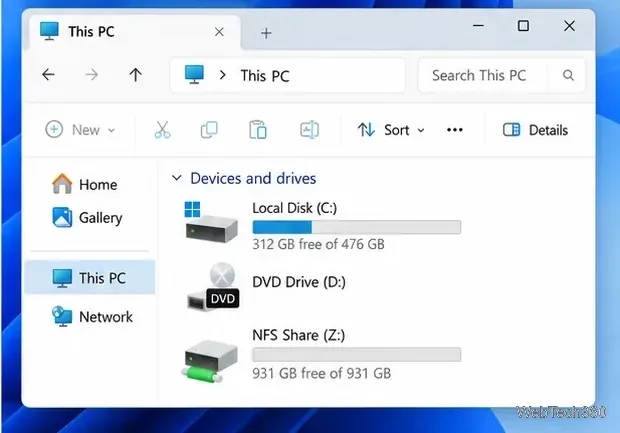The height and width of the screenshot is (433, 620).
Task: Select the DVD Drive (D:) icon
Action: (213, 287)
